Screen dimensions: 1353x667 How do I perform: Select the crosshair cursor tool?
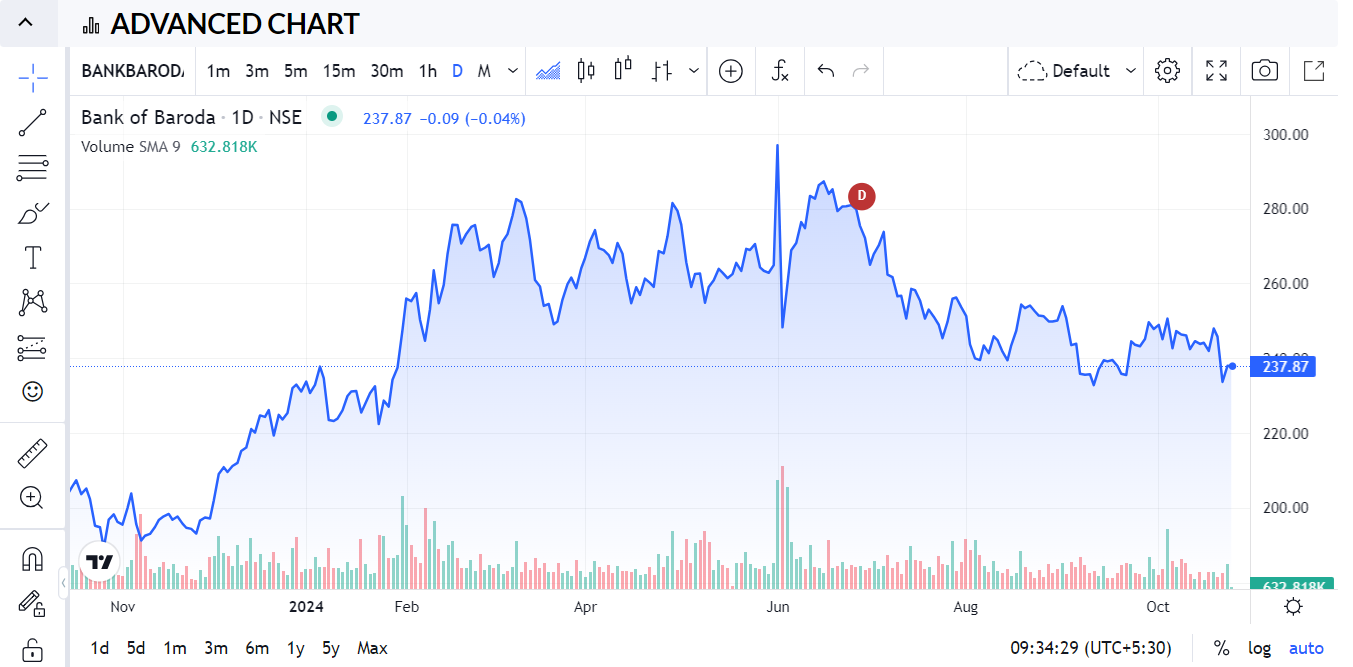tap(32, 77)
